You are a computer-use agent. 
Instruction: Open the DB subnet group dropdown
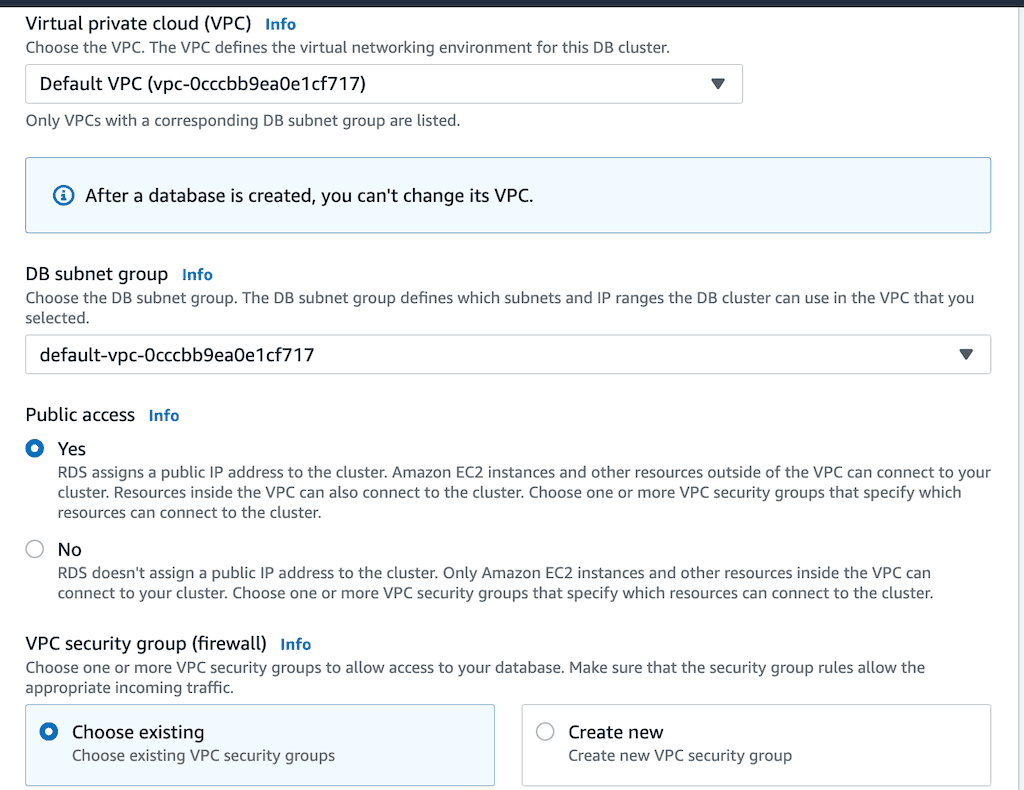click(x=508, y=354)
